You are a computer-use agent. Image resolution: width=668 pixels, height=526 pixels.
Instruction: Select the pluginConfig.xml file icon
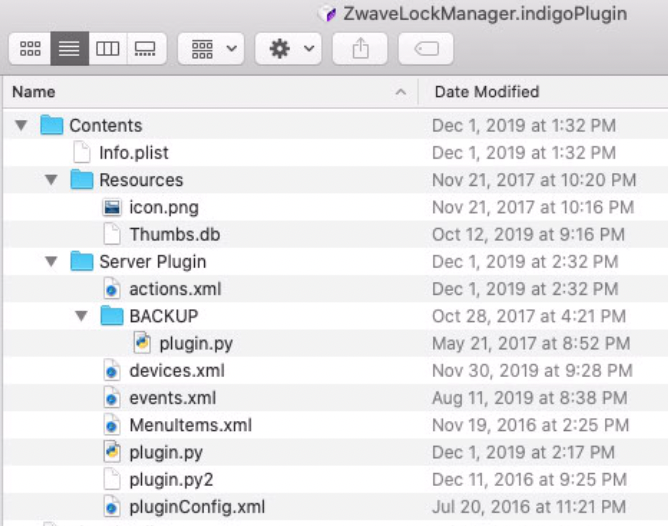[112, 507]
